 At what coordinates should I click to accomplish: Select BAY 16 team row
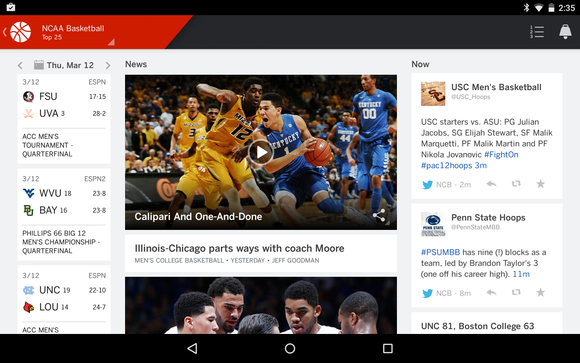64,210
